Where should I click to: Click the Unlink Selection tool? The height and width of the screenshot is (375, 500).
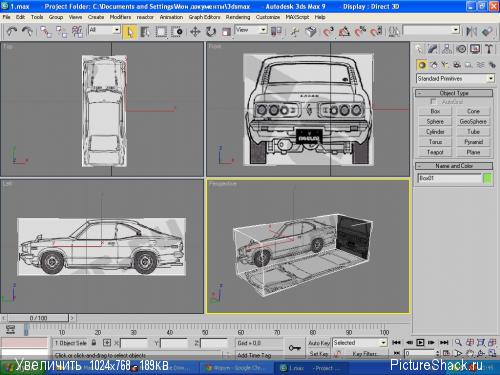[x=61, y=32]
